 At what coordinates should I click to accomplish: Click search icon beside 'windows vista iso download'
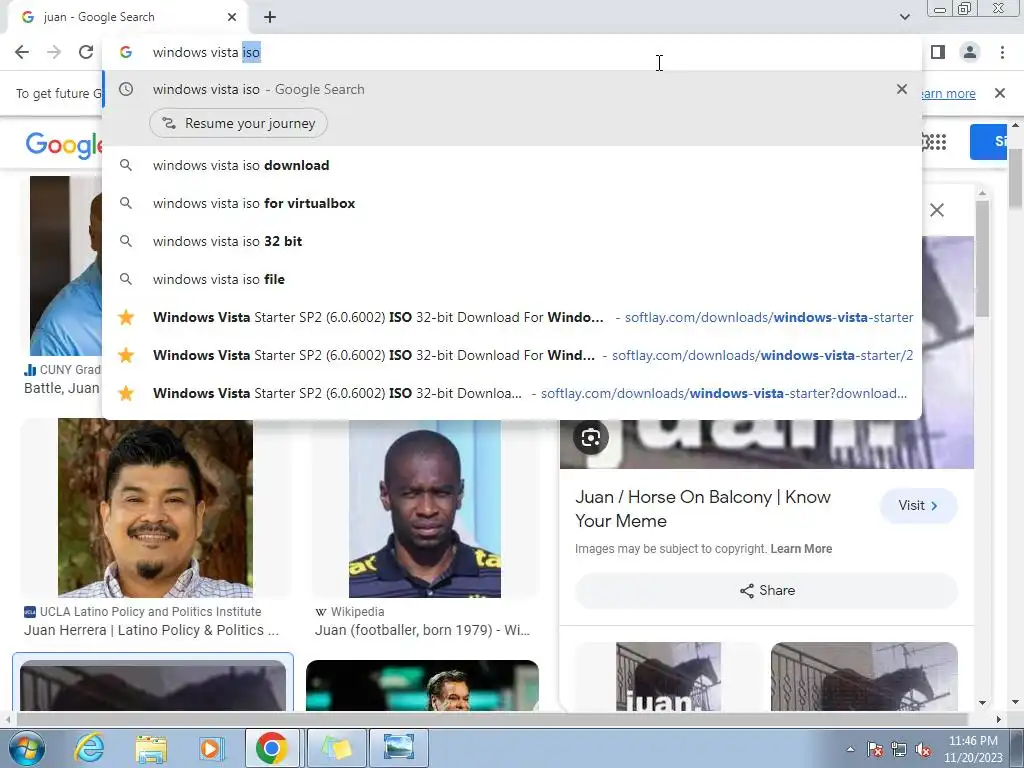pyautogui.click(x=126, y=165)
